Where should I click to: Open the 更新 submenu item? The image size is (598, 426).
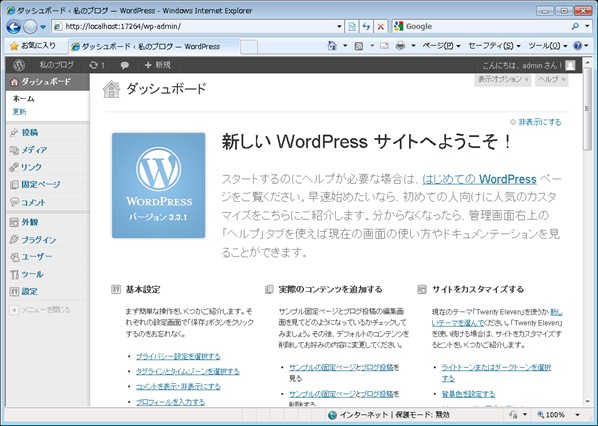coord(19,112)
